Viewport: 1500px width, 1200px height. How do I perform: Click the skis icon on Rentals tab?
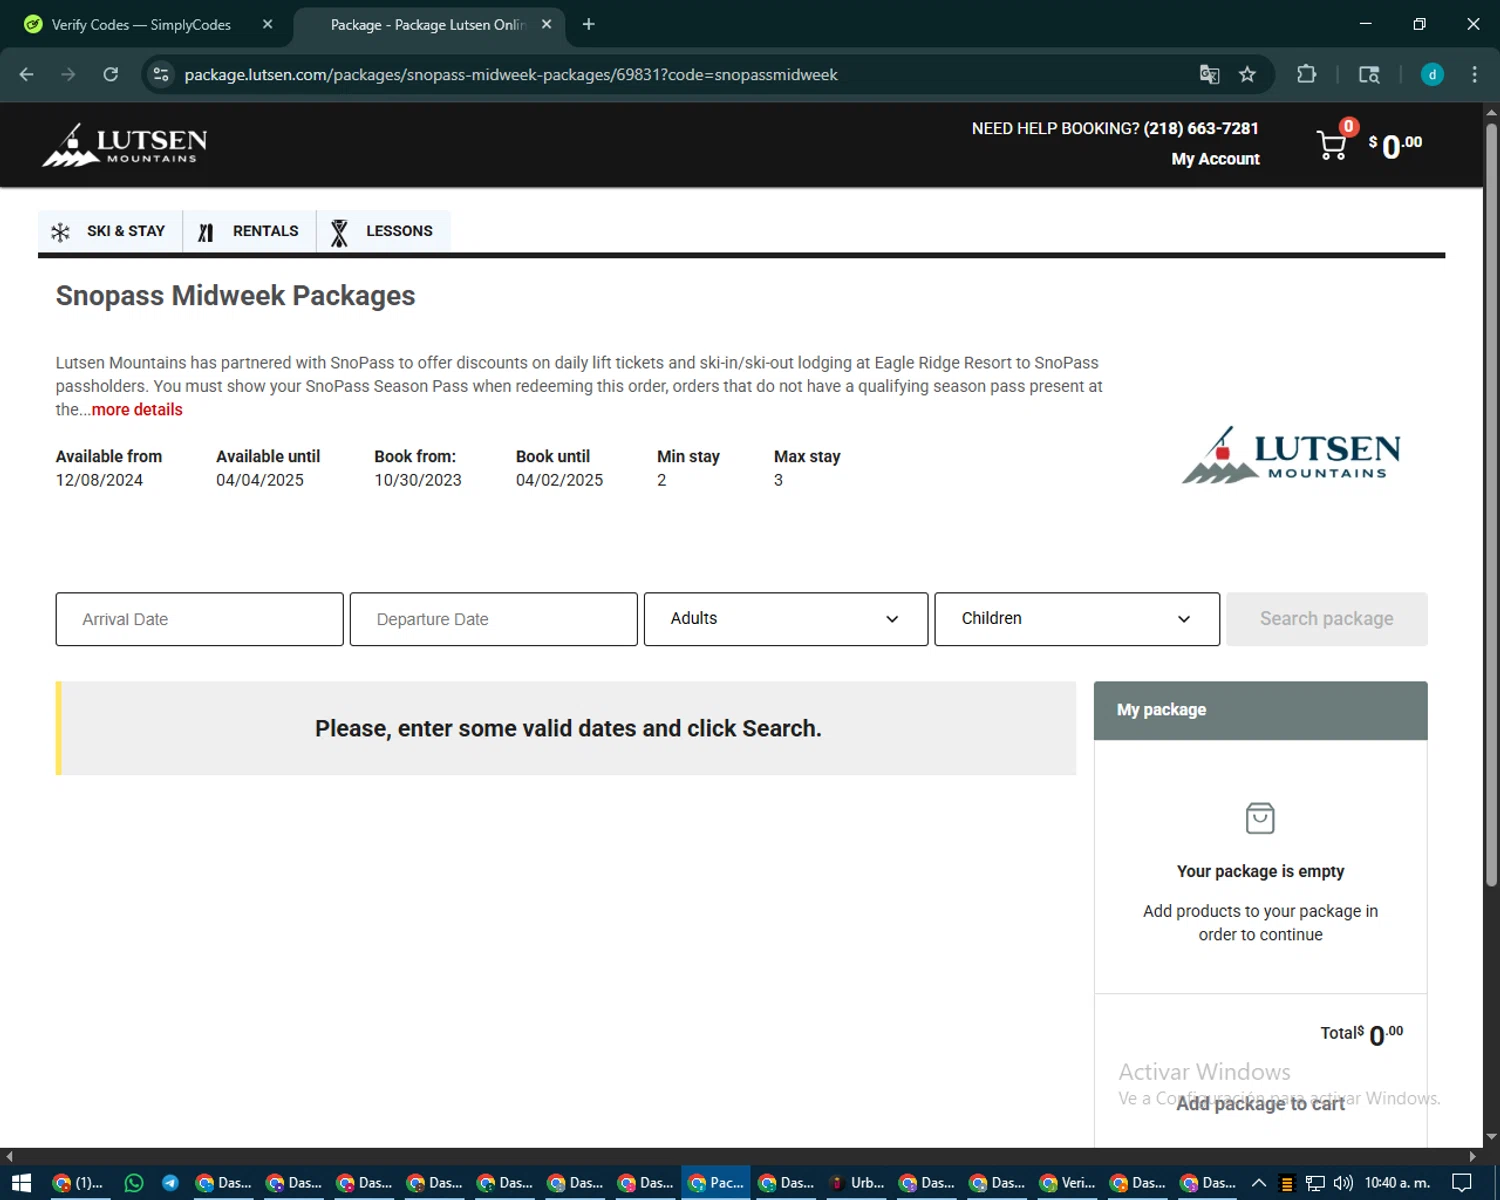tap(206, 232)
